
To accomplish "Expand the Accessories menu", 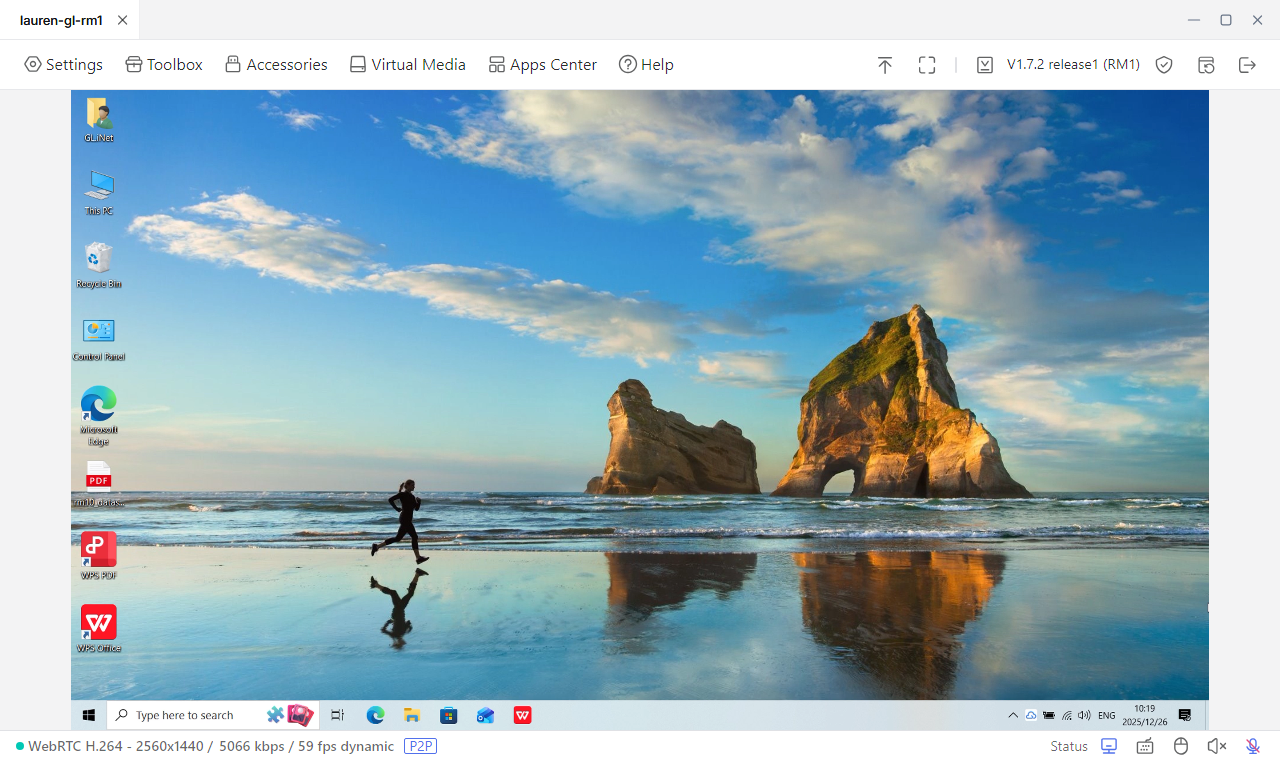I will click(276, 65).
